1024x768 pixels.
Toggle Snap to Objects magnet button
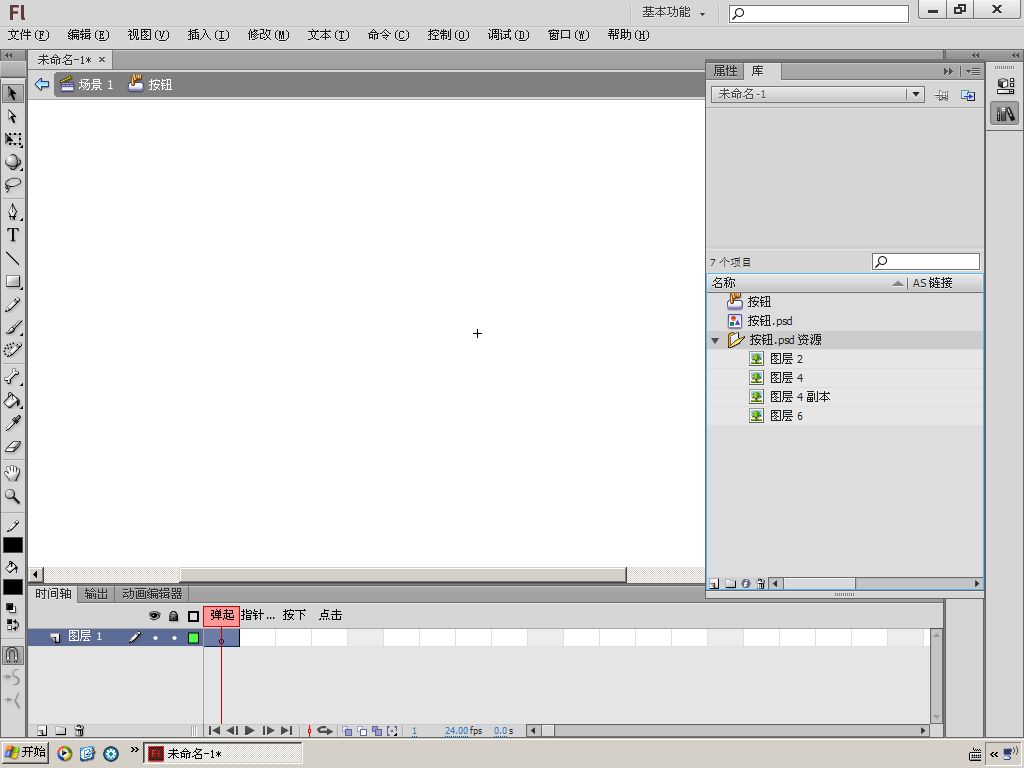(x=12, y=654)
